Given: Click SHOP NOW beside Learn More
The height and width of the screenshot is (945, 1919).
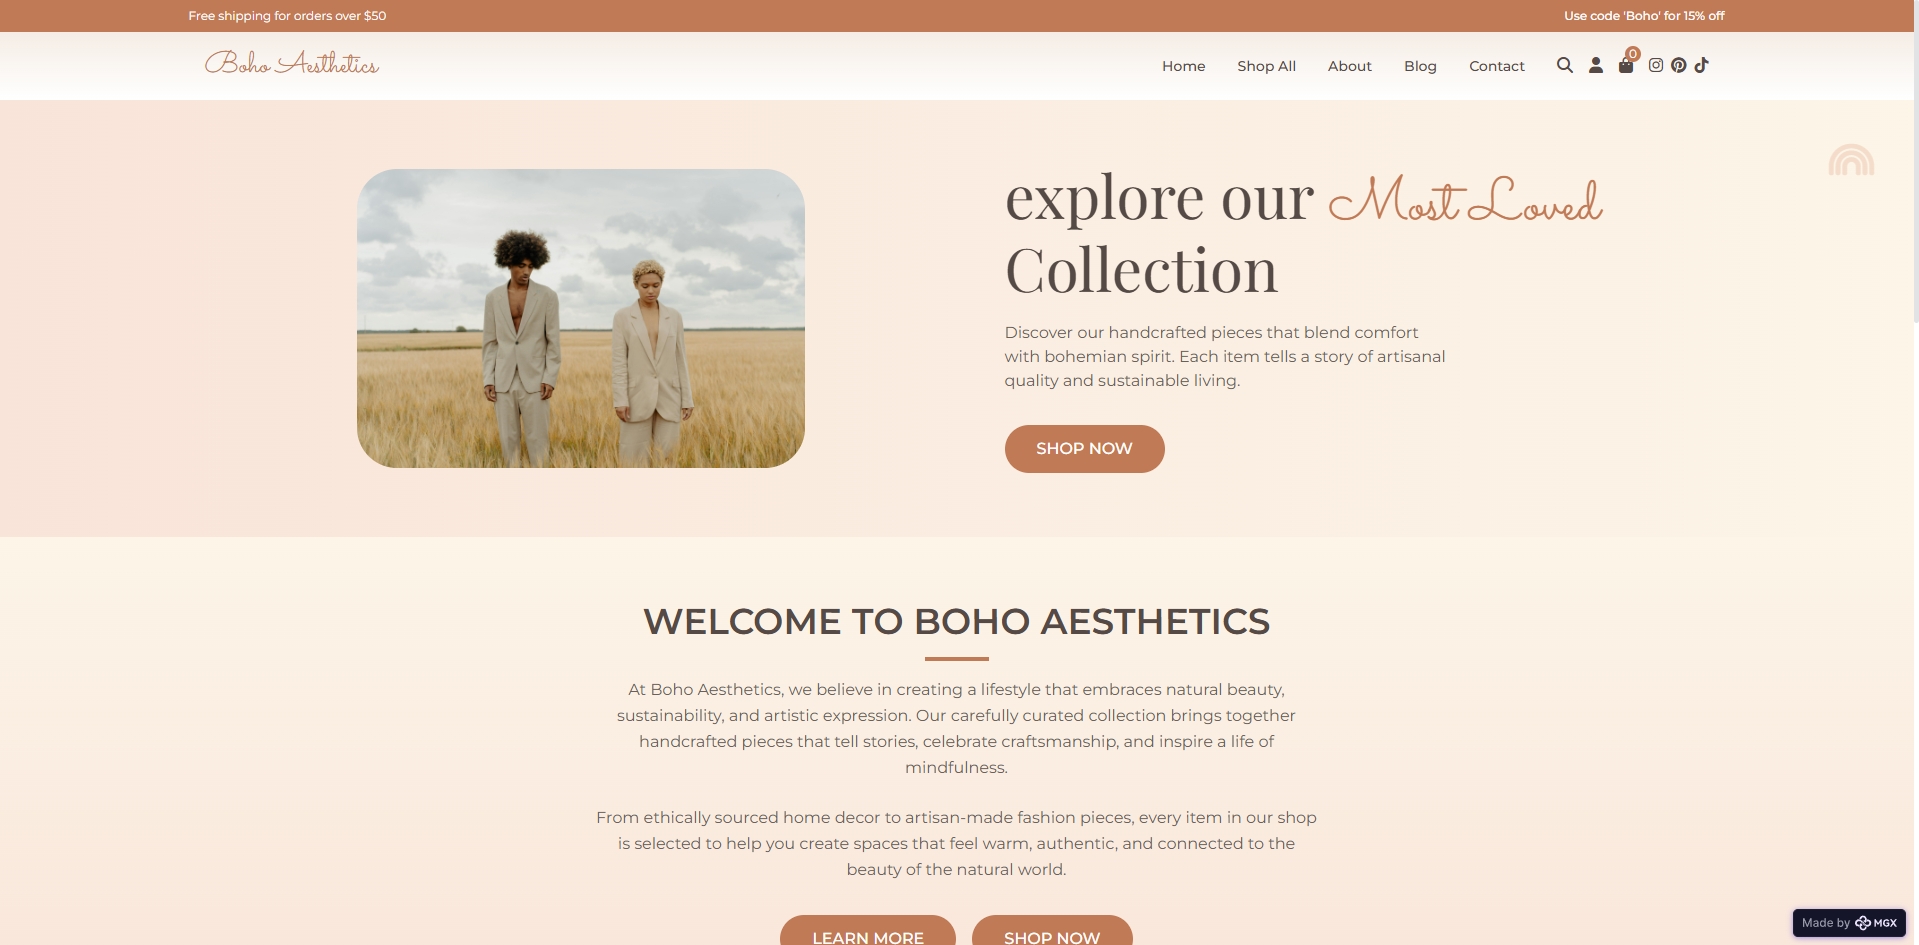Looking at the screenshot, I should (x=1052, y=931).
